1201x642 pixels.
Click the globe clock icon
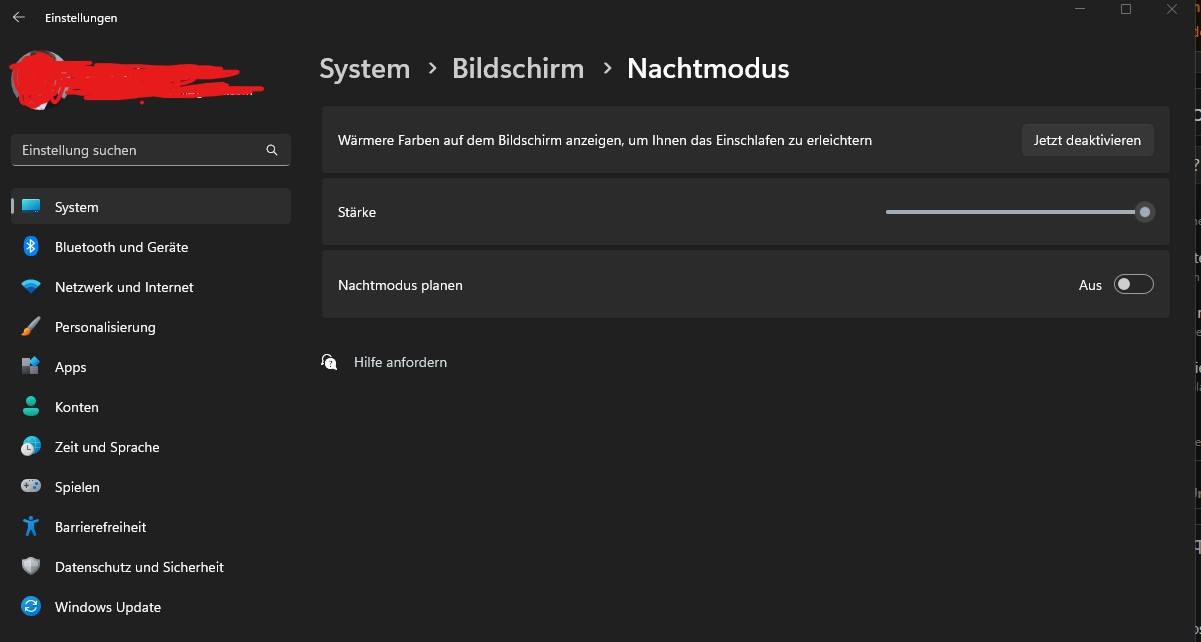[31, 447]
